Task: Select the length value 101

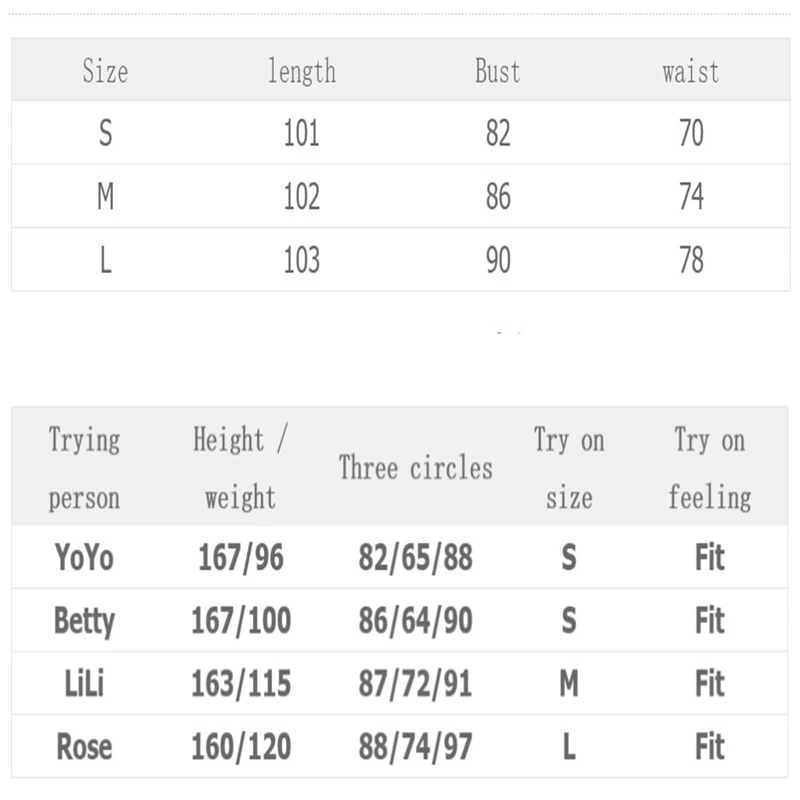Action: click(301, 133)
